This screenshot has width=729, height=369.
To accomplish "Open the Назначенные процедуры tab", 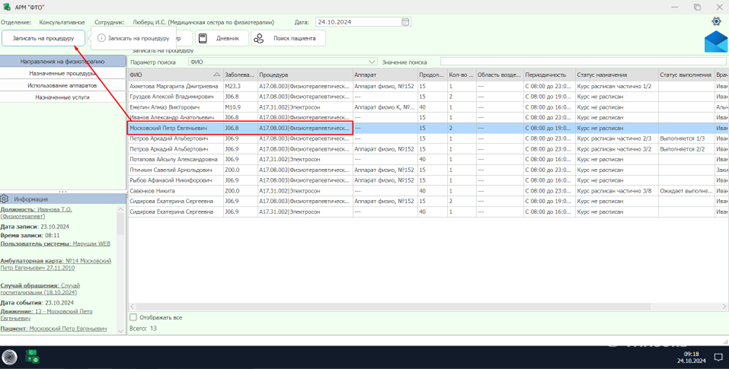I will 63,73.
